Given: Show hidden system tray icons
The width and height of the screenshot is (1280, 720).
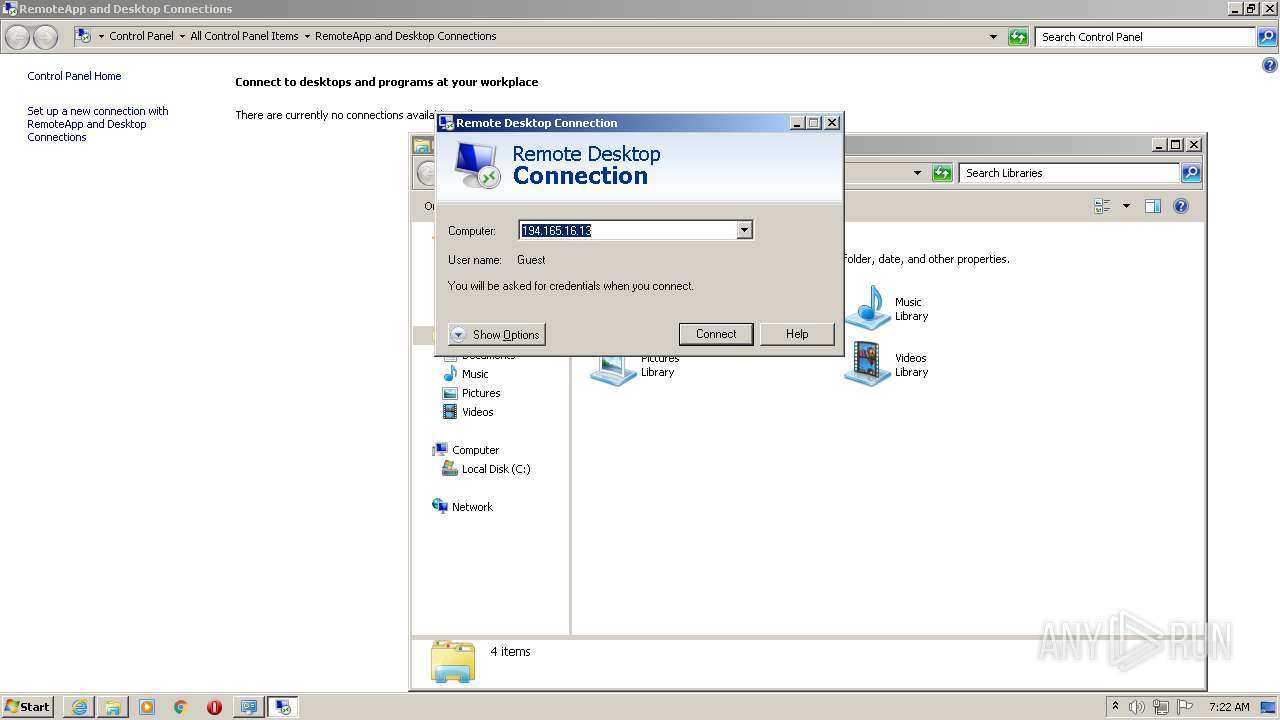Looking at the screenshot, I should pyautogui.click(x=1115, y=707).
